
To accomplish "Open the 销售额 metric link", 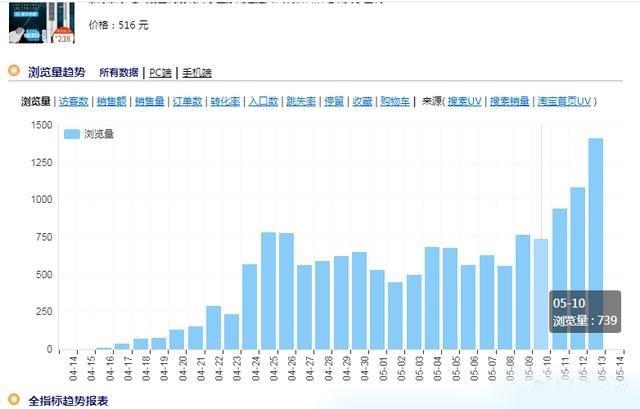I will tap(111, 101).
